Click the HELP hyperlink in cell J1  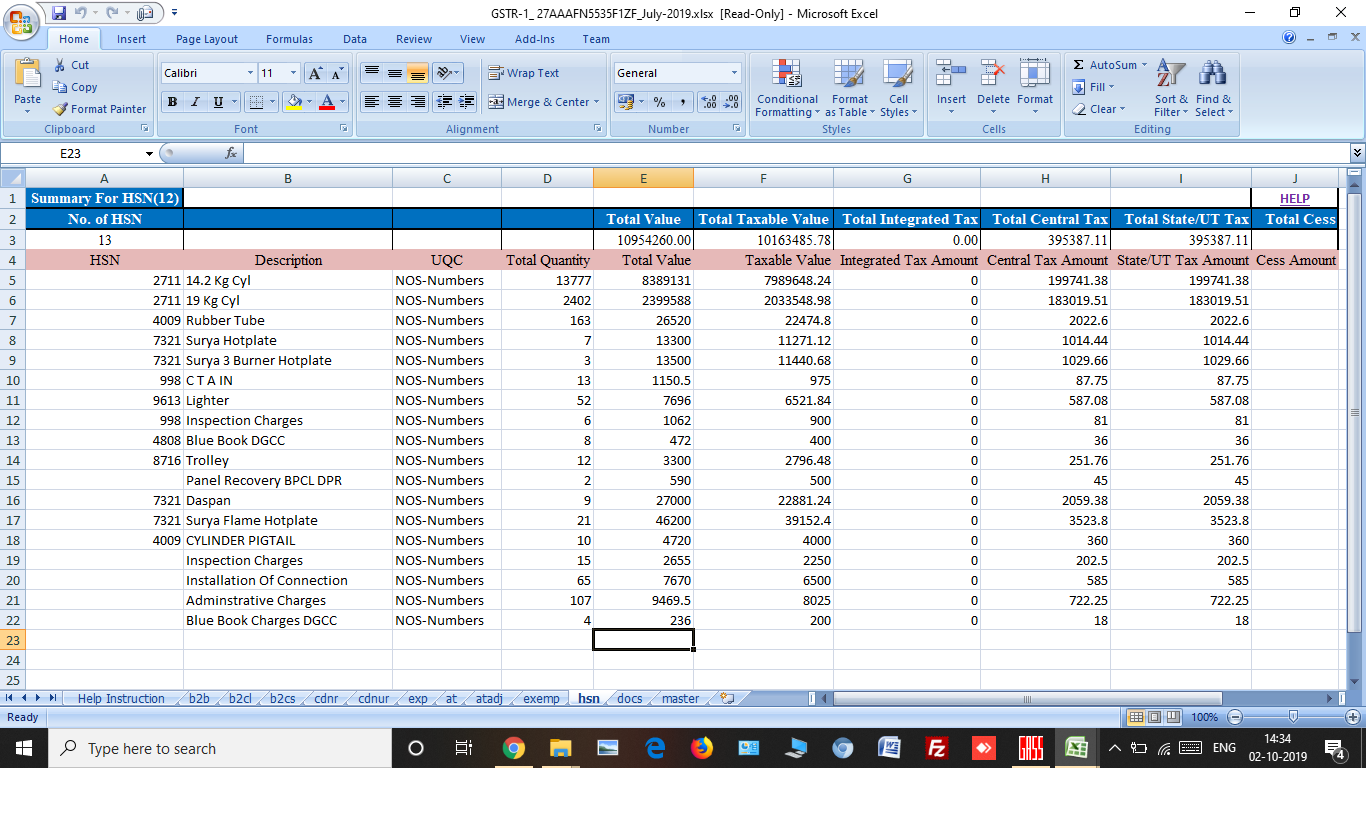[1294, 198]
